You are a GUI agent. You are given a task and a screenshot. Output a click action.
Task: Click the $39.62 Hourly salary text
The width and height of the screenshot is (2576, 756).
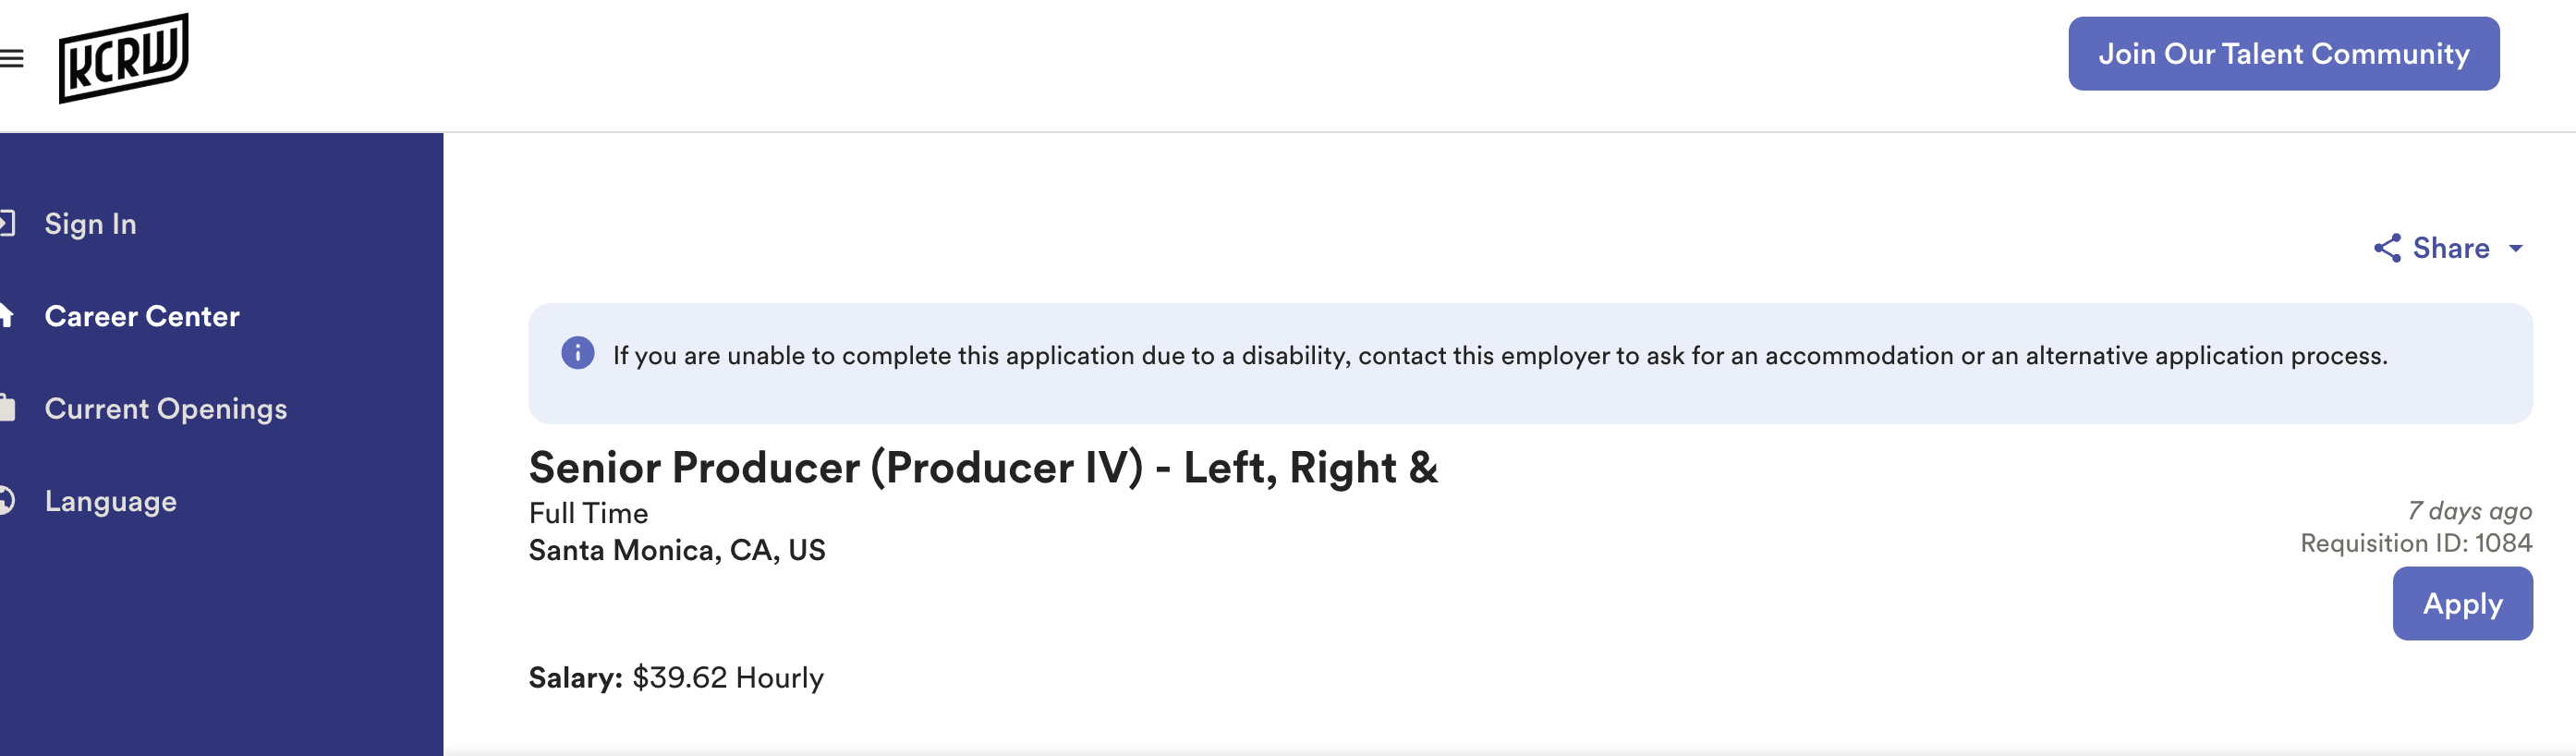727,678
